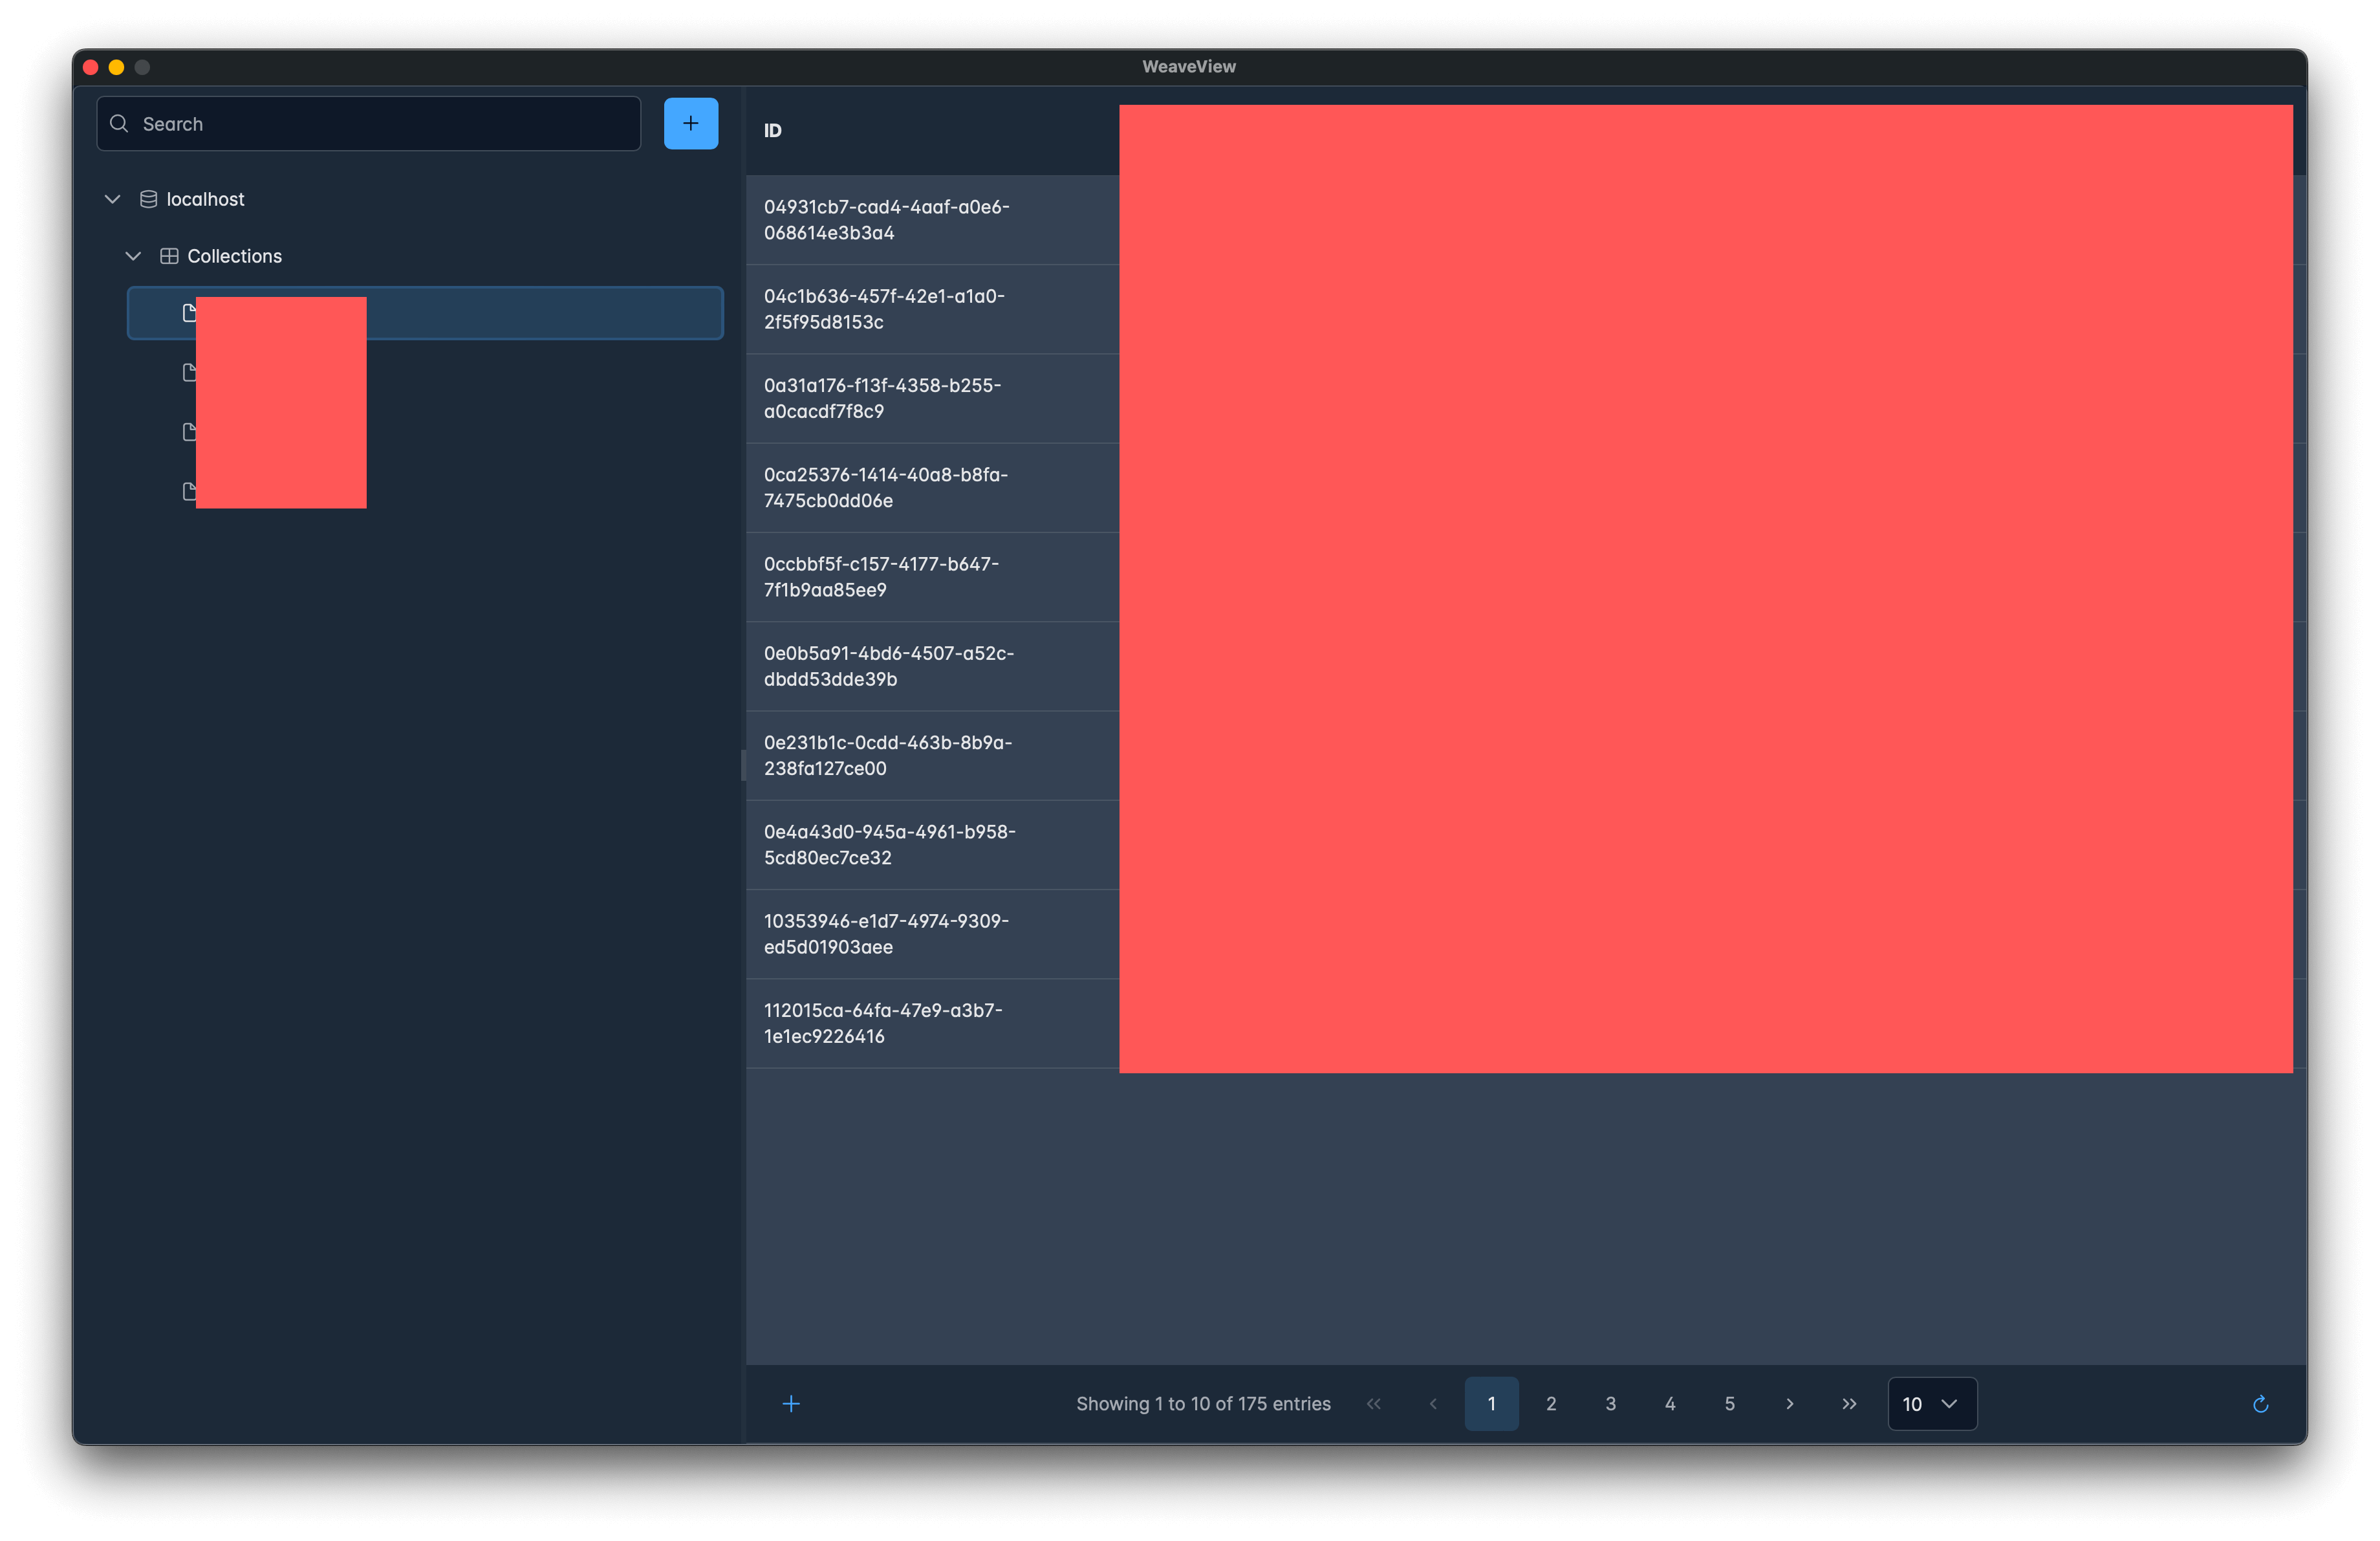Go to the last page arrow
Image resolution: width=2380 pixels, height=1541 pixels.
[x=1848, y=1404]
